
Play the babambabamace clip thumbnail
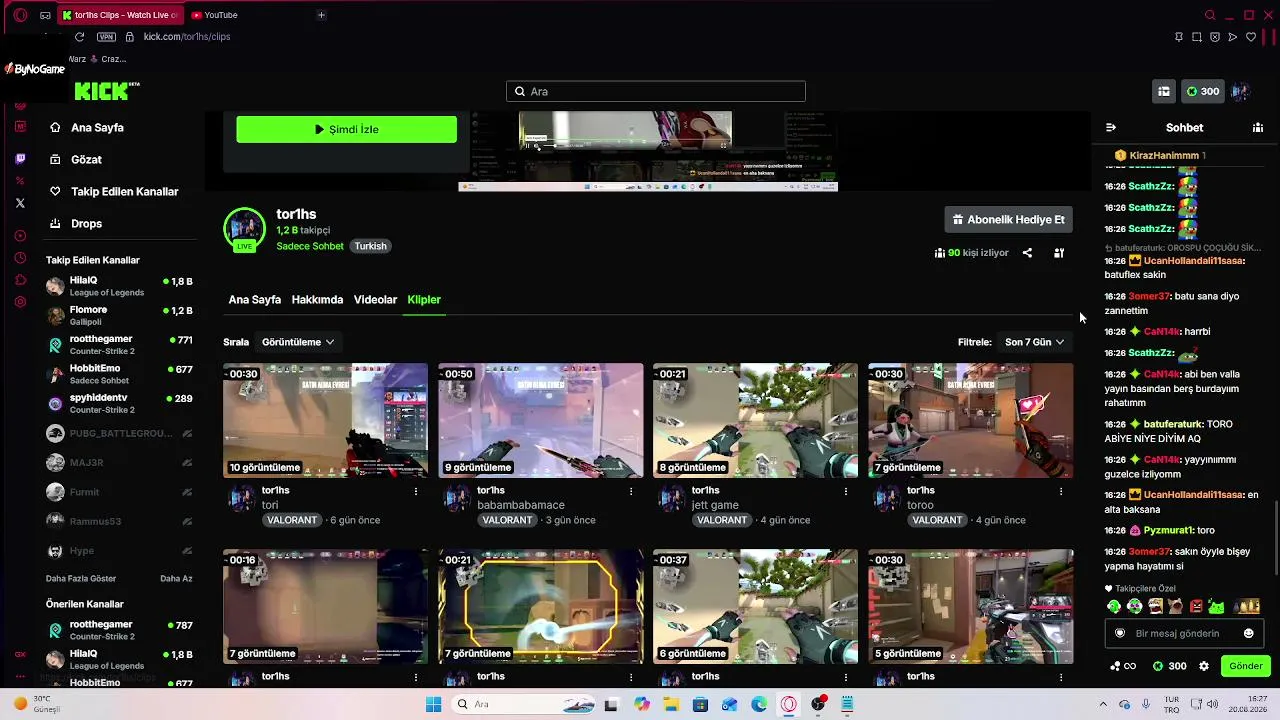(x=540, y=420)
